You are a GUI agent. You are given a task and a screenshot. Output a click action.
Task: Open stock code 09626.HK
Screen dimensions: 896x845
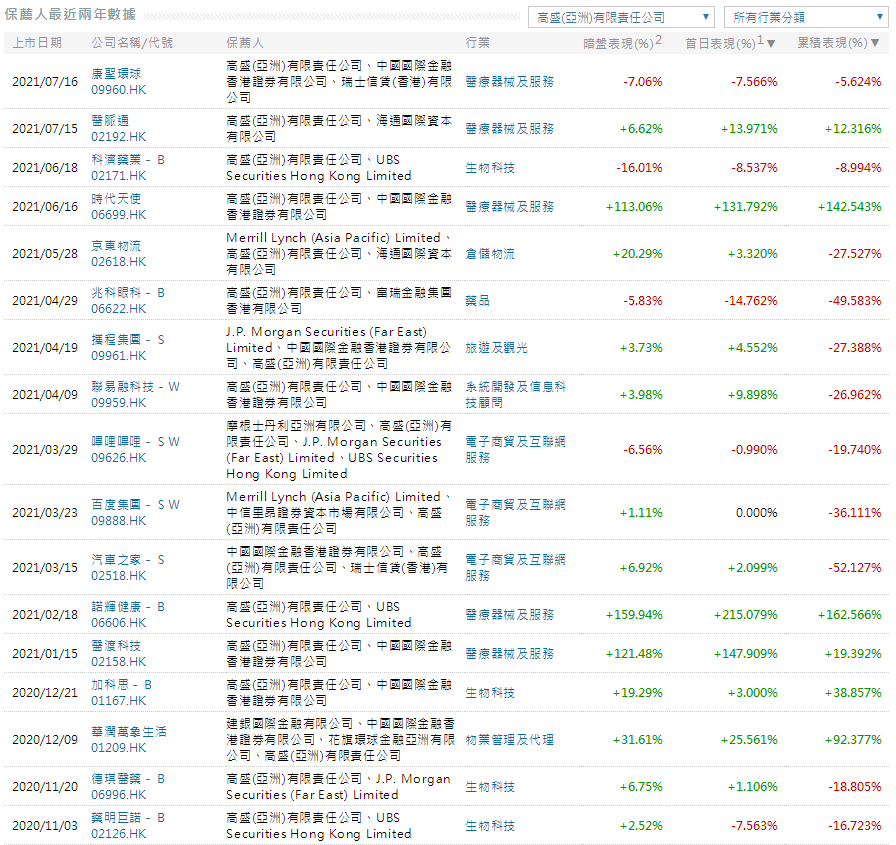[x=119, y=458]
